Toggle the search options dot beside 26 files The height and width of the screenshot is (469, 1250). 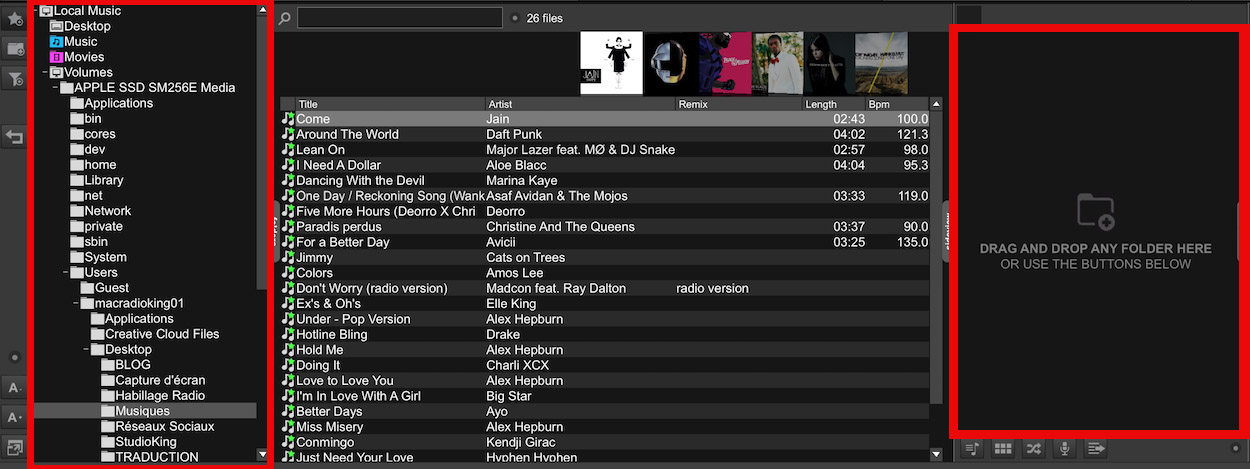click(x=514, y=18)
